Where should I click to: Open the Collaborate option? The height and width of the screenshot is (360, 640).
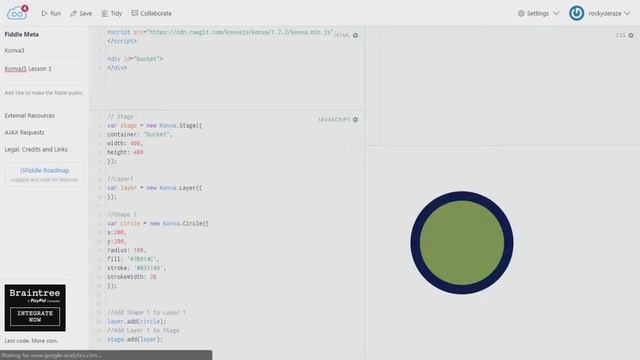(x=151, y=13)
